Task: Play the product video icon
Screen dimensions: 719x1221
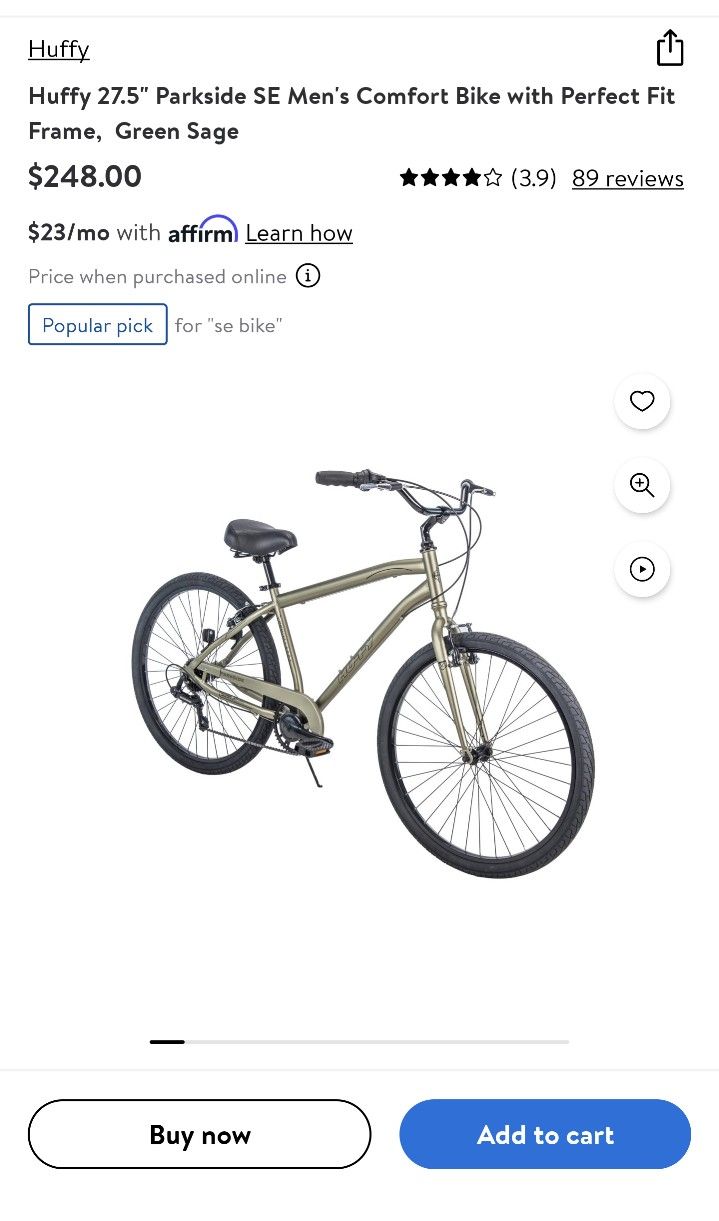Action: tap(642, 569)
